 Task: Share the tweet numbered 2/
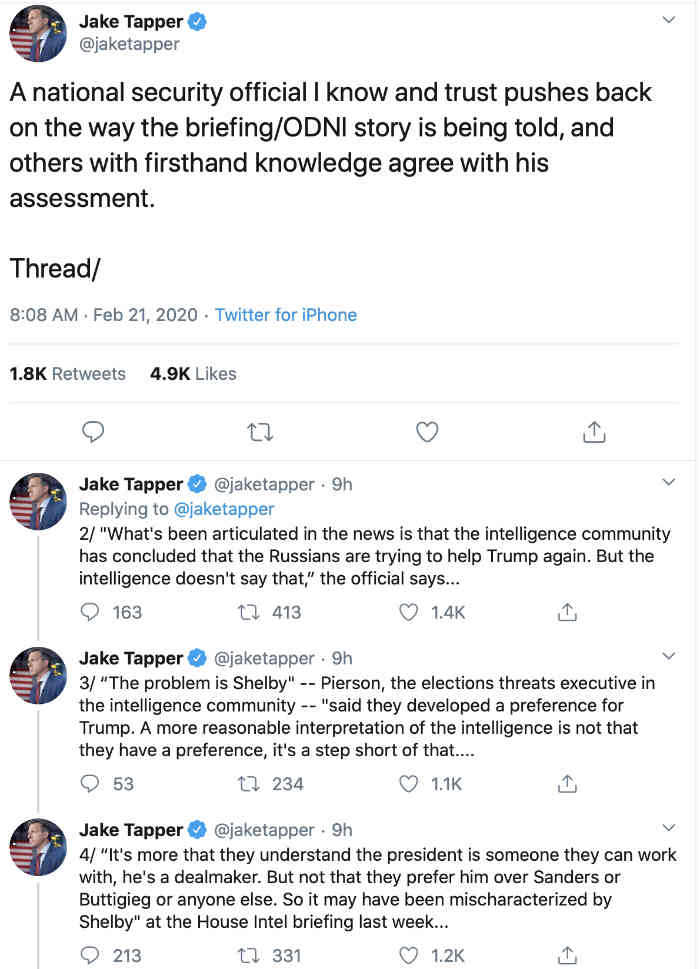point(567,612)
